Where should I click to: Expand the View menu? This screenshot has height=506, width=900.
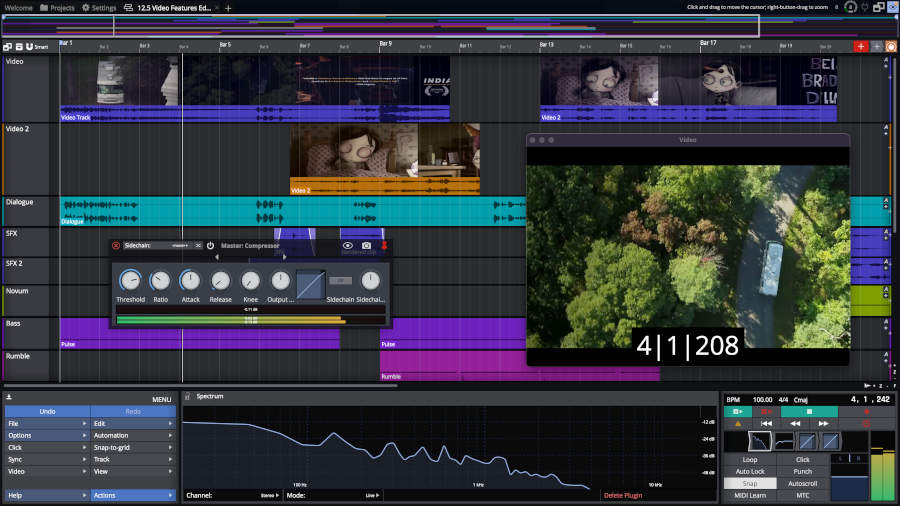pyautogui.click(x=133, y=472)
